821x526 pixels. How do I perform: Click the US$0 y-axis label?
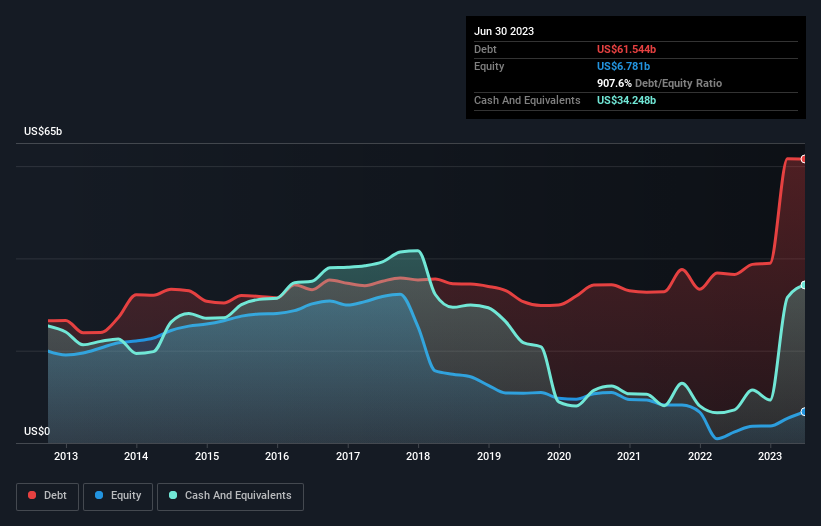(37, 431)
